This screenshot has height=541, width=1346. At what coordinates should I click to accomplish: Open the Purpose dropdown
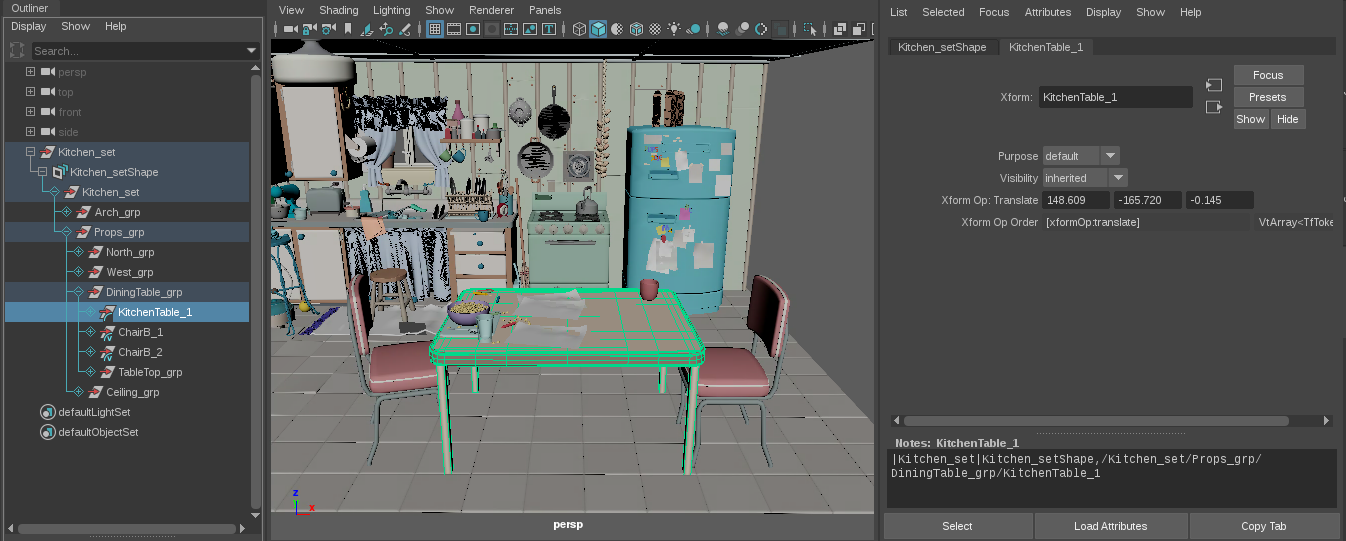[x=1081, y=156]
